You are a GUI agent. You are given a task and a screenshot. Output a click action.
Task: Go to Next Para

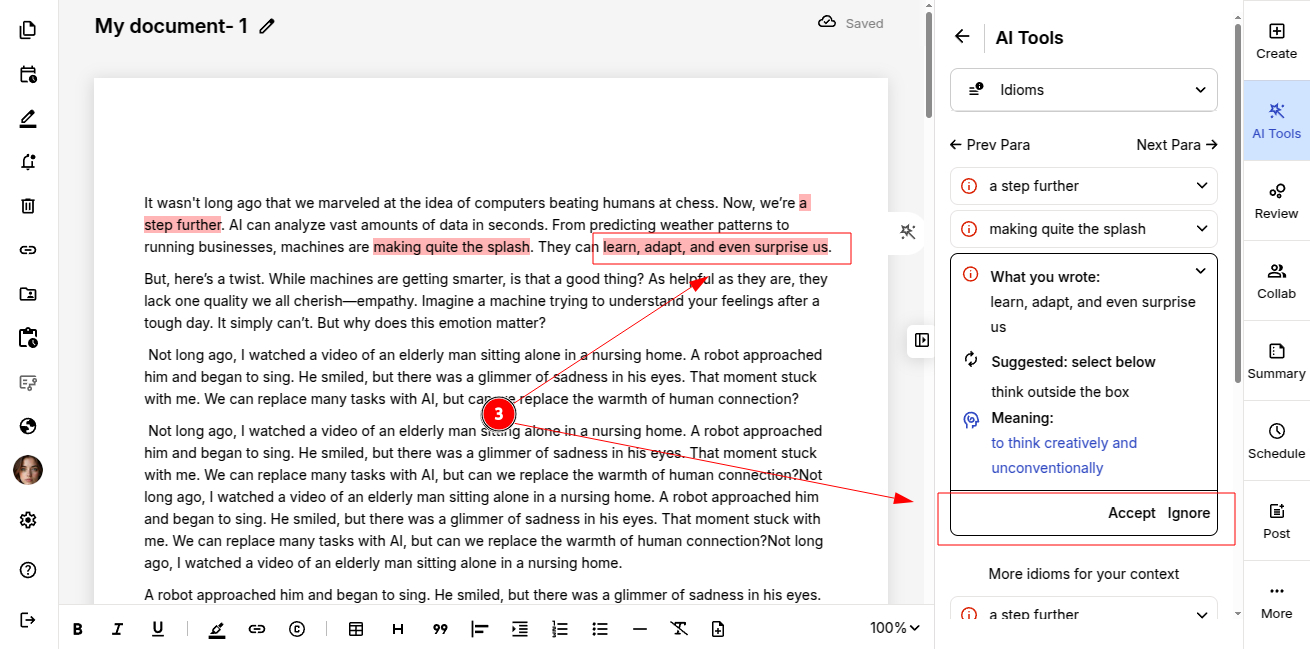tap(1176, 145)
